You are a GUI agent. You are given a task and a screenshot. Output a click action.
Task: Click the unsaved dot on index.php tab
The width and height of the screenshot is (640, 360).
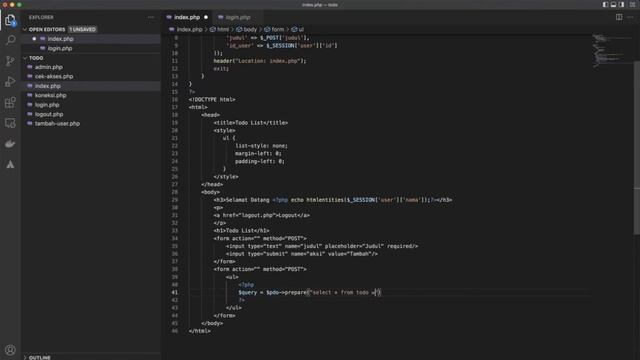tap(206, 17)
